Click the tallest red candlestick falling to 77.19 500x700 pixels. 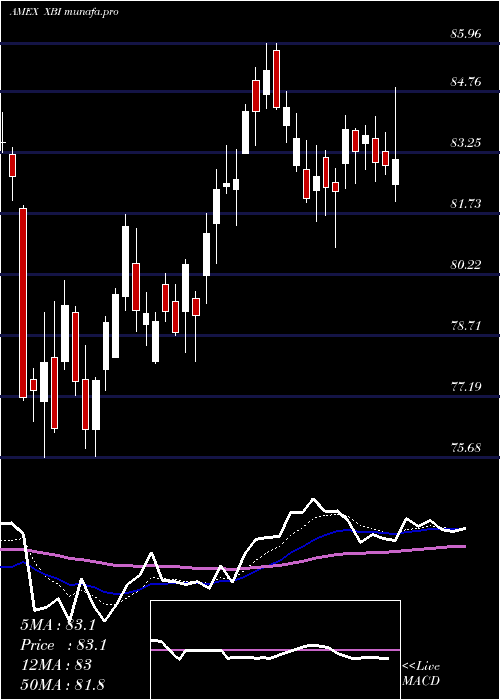pyautogui.click(x=22, y=303)
